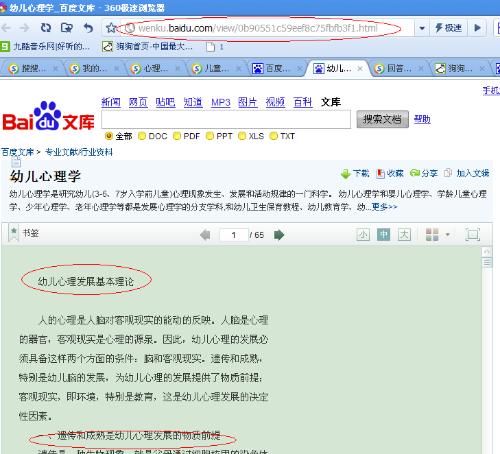The width and height of the screenshot is (500, 454).
Task: Open the 视频 navigation link
Action: [x=275, y=102]
